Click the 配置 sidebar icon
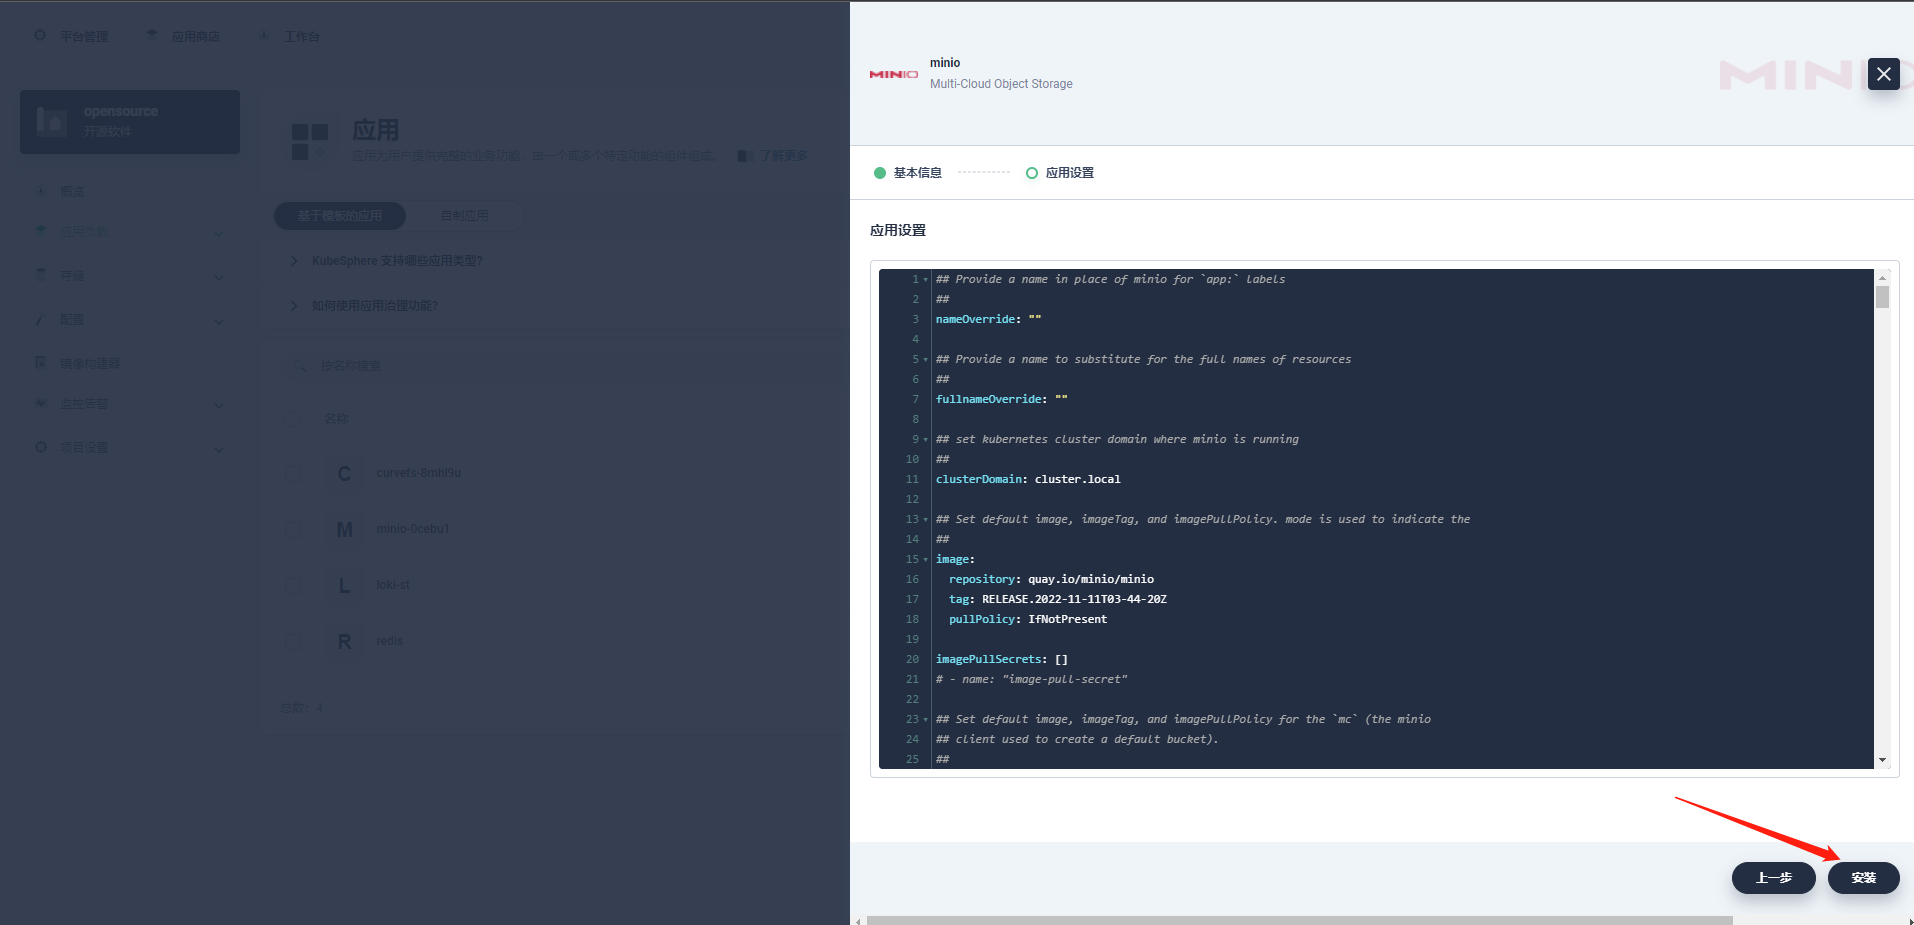Screen dimensions: 1914x925 [41, 319]
